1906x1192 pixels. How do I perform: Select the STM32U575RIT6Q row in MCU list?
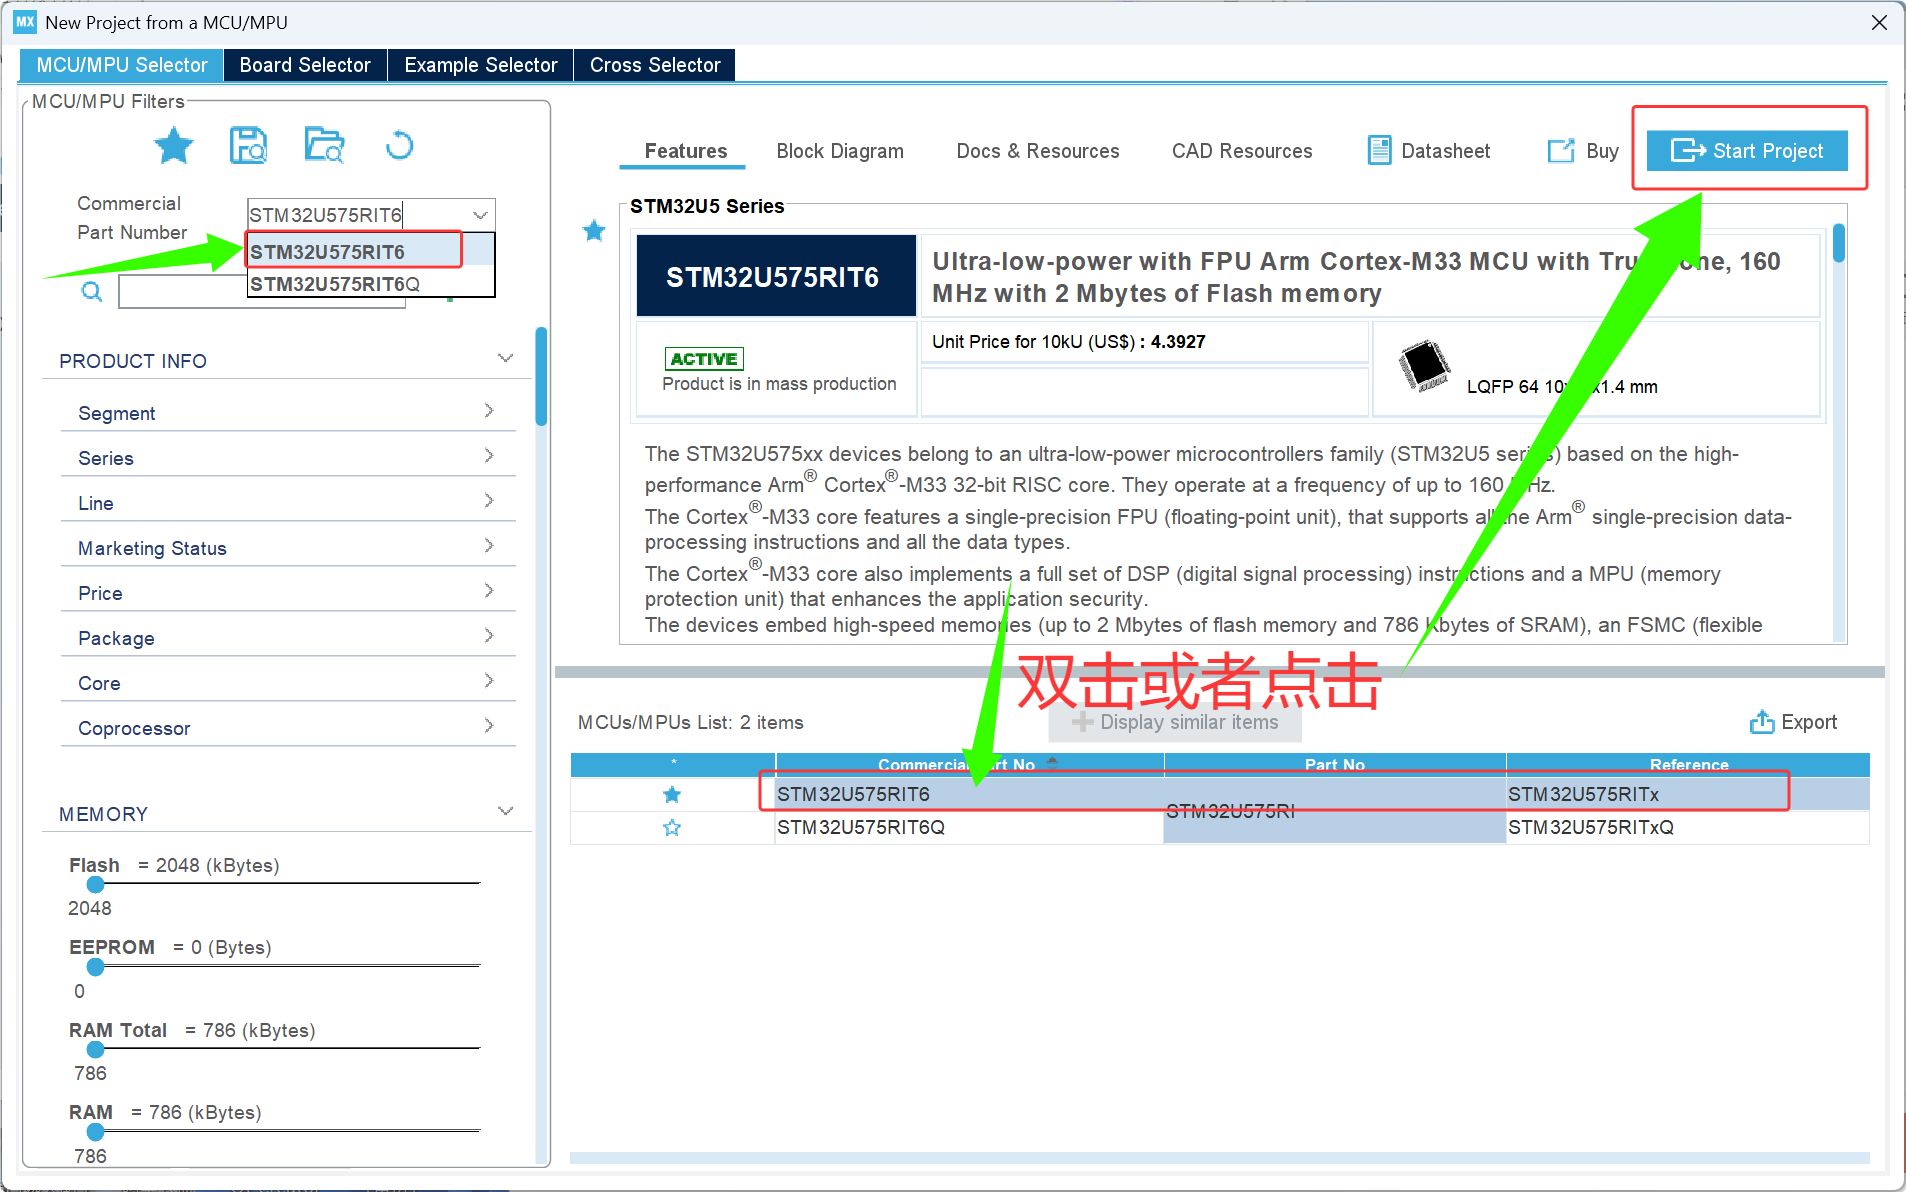(1219, 827)
